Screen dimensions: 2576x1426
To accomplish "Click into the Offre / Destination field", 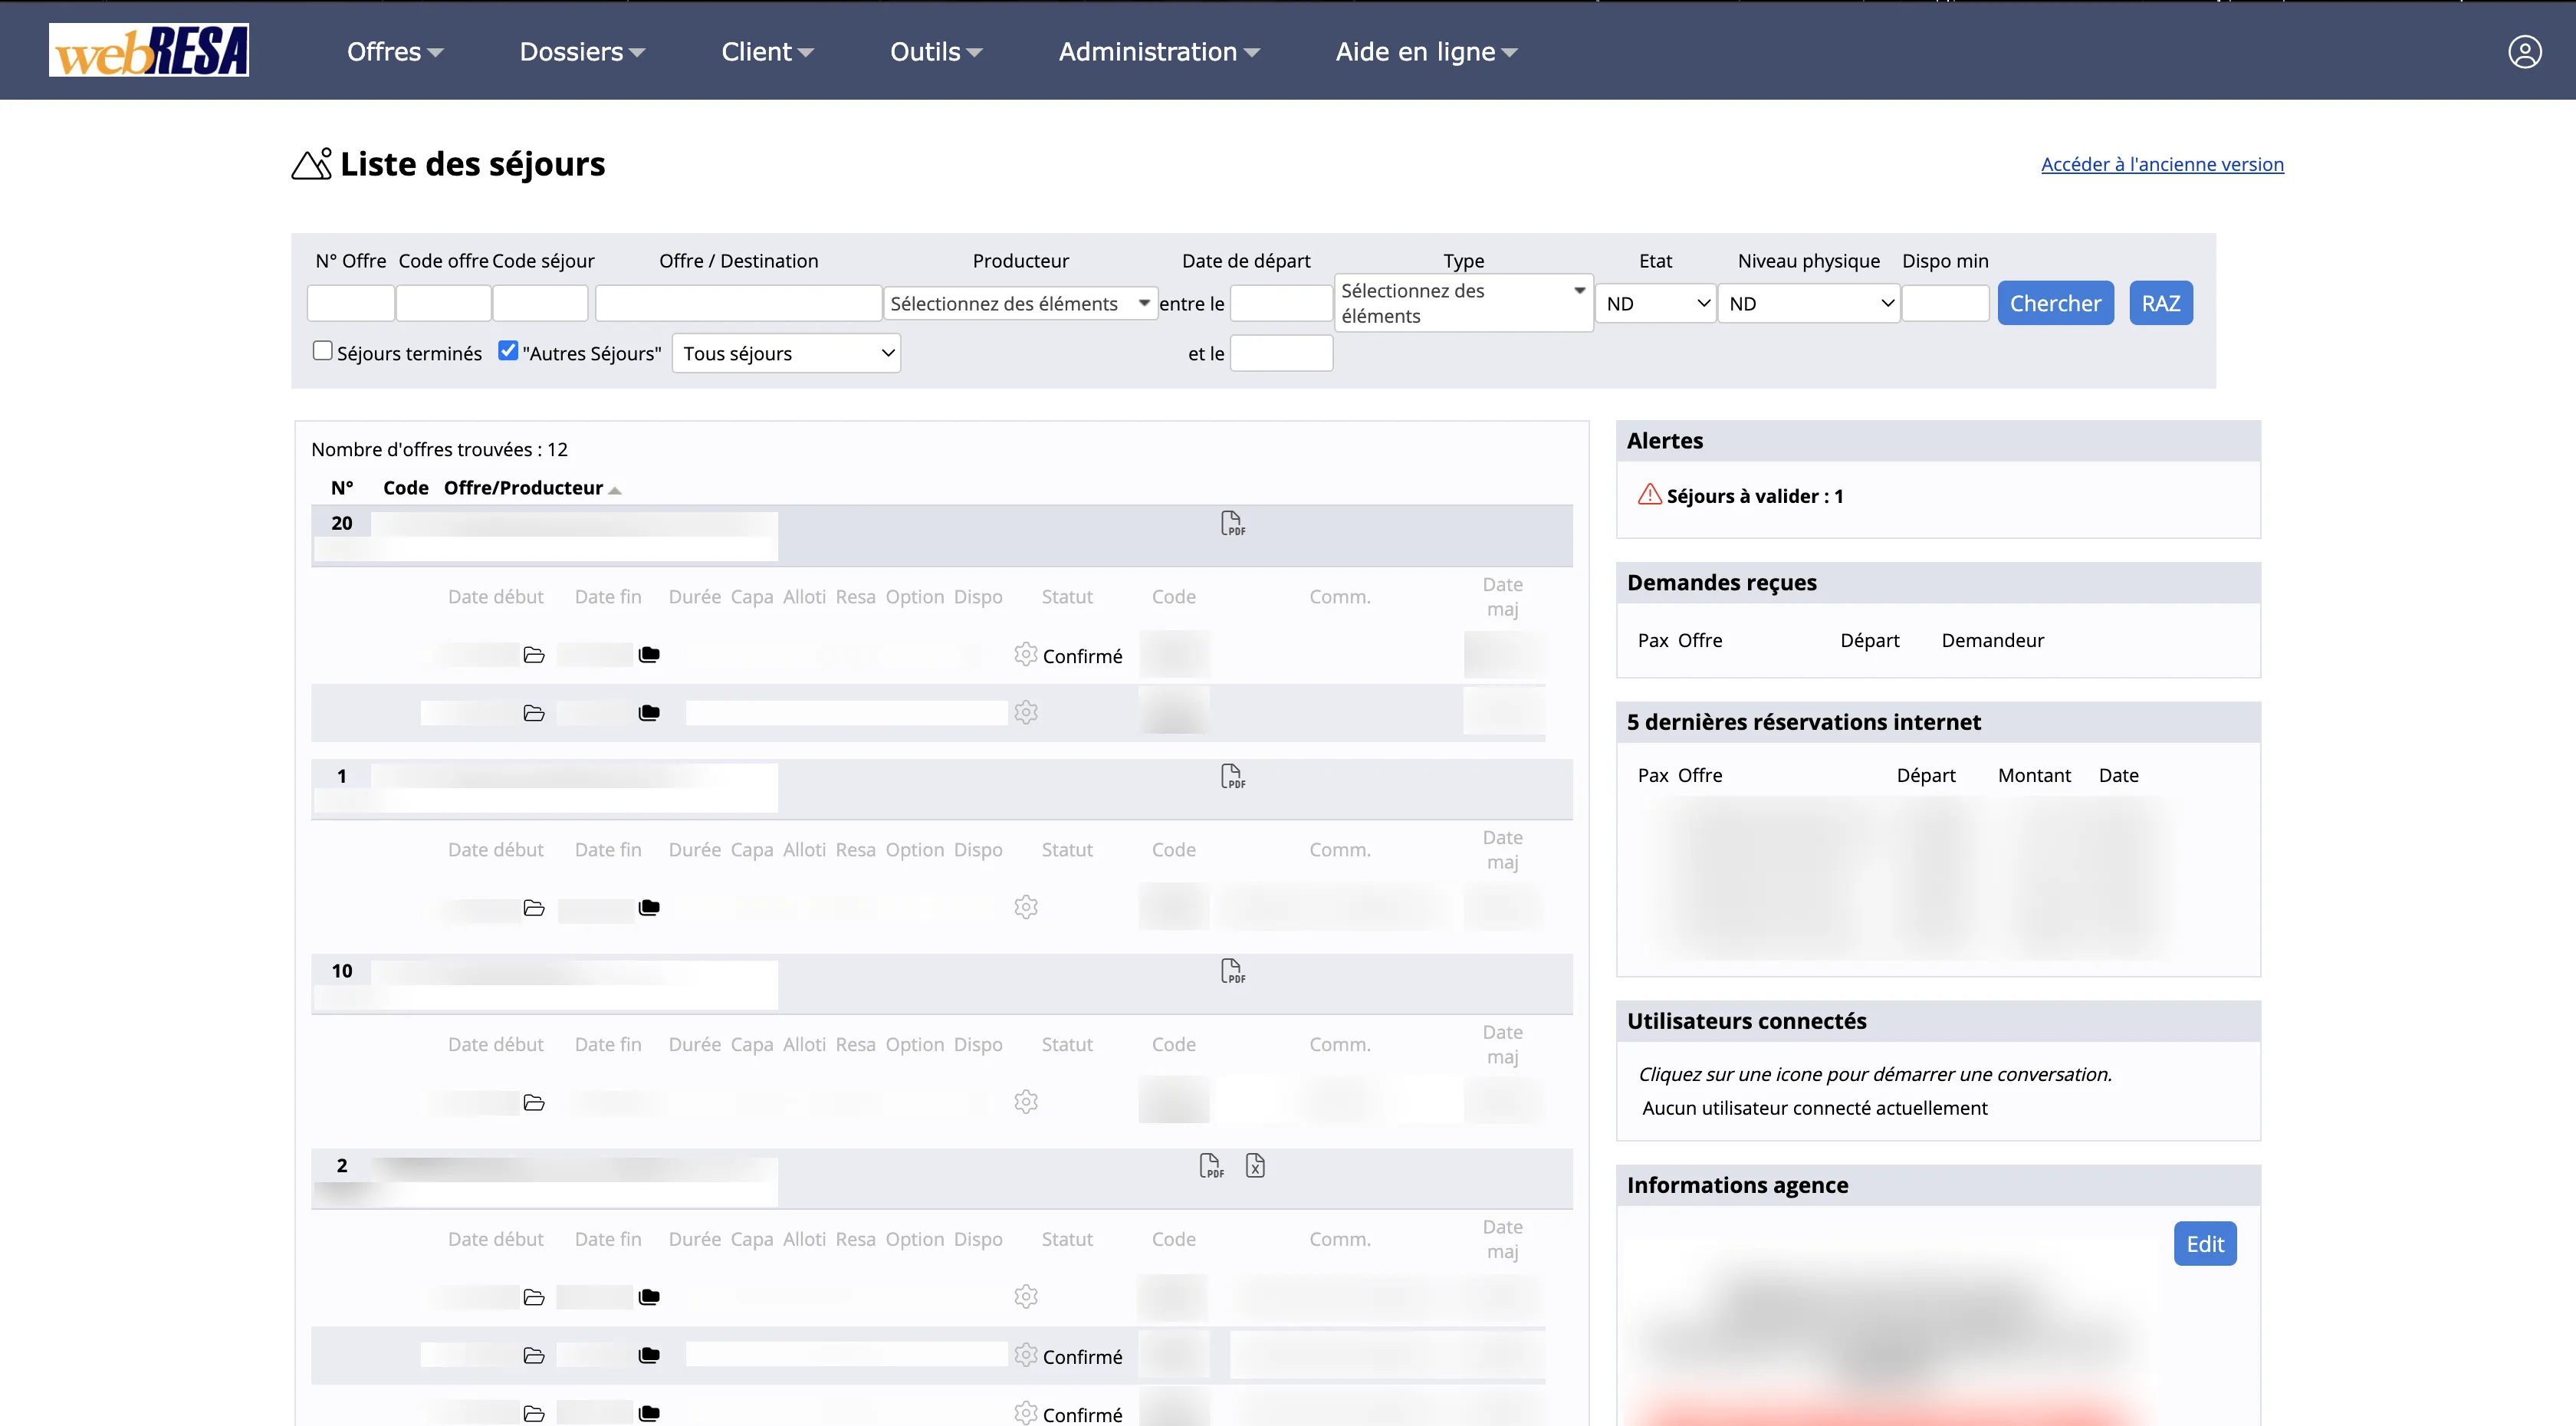I will click(738, 303).
